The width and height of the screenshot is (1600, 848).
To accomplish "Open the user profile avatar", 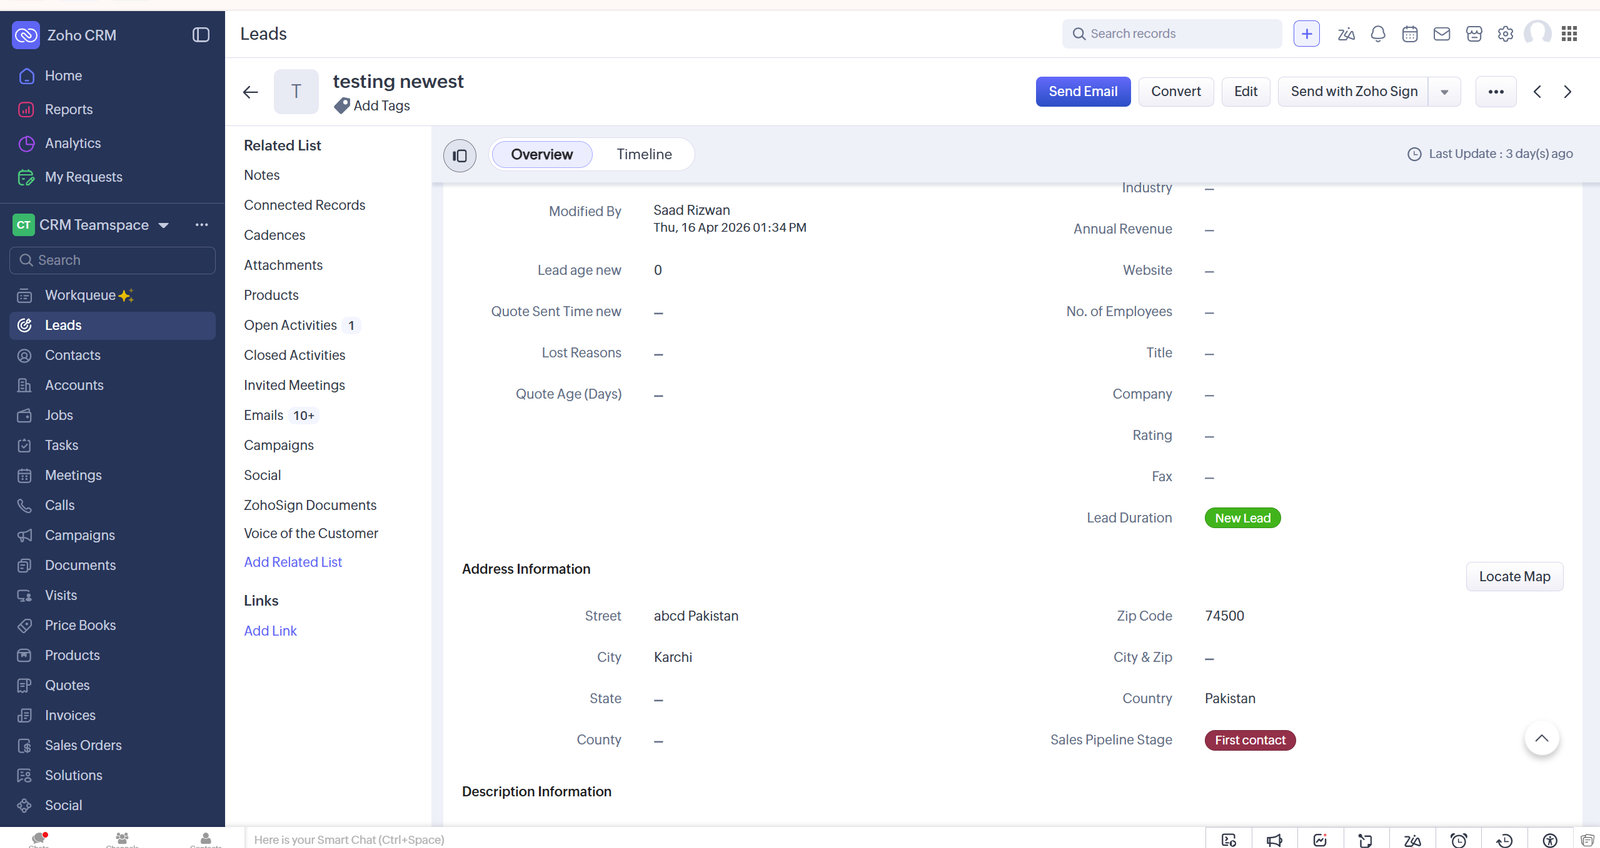I will (x=1538, y=34).
